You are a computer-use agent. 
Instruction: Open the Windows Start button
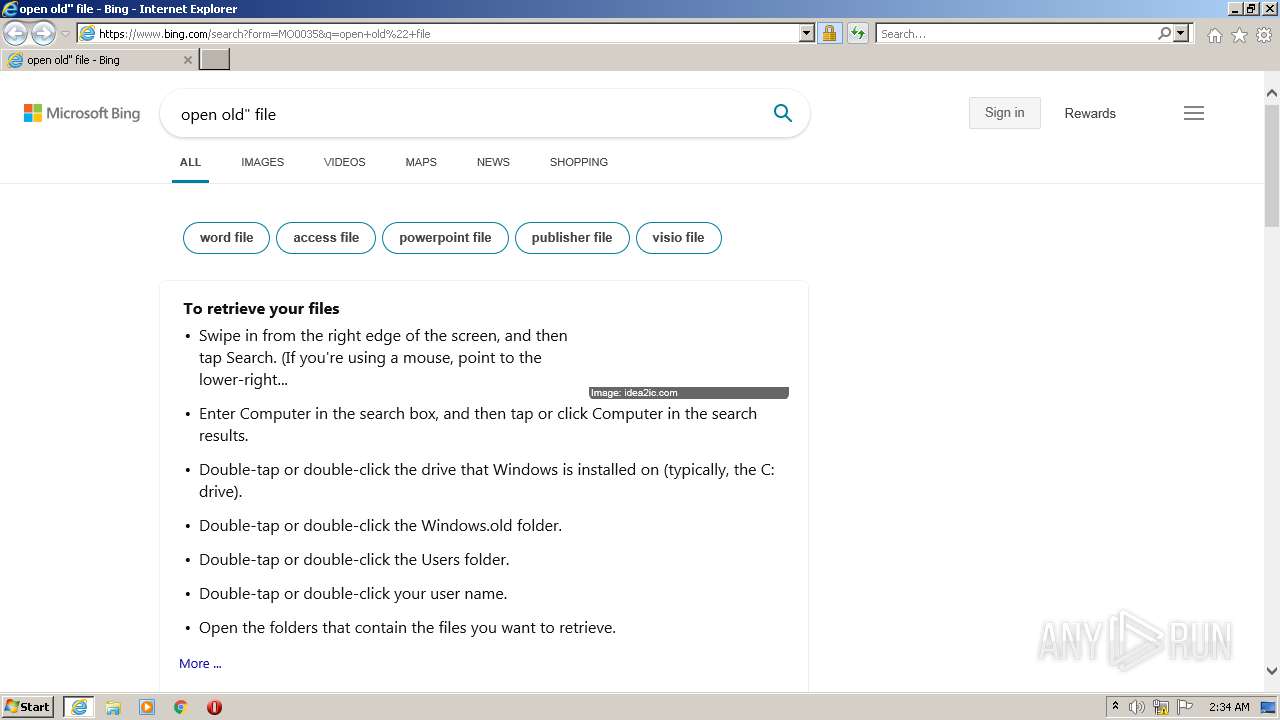pyautogui.click(x=28, y=707)
